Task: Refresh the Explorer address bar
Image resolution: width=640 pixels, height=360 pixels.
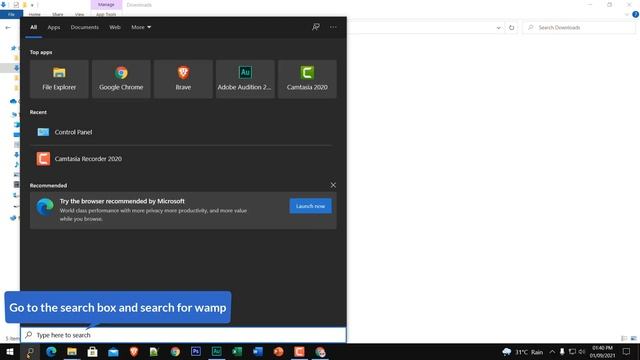Action: point(511,27)
